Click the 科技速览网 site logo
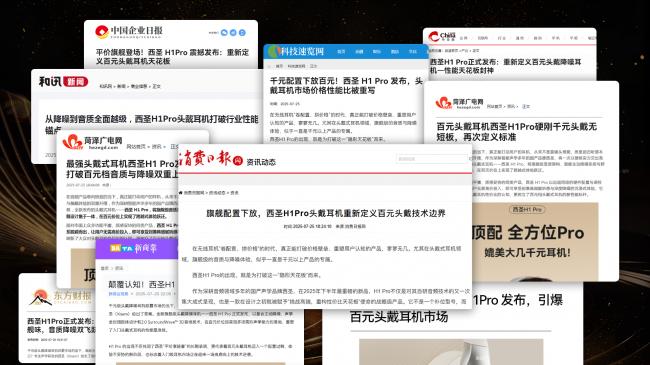The image size is (650, 365). [x=296, y=51]
